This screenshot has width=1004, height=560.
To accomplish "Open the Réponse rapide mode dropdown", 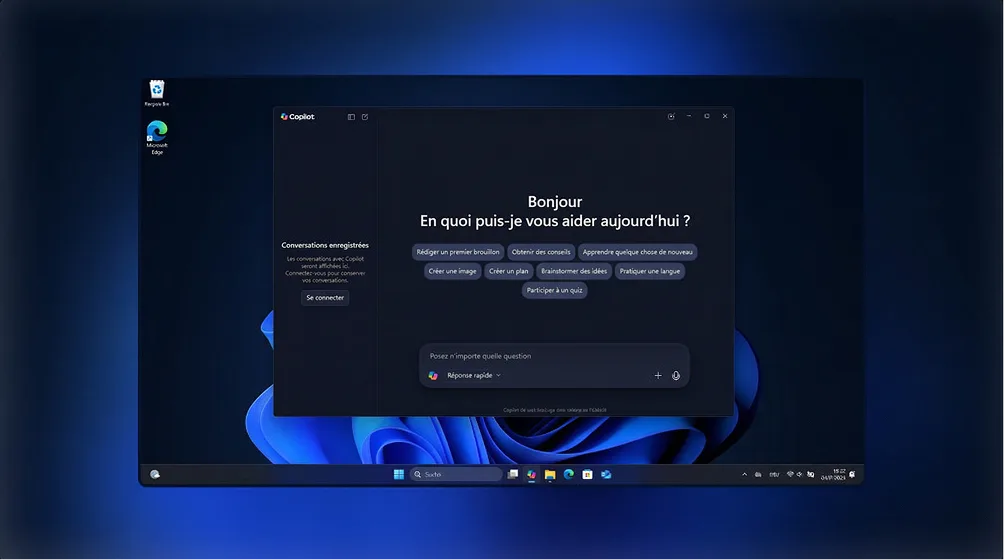I will (x=474, y=376).
